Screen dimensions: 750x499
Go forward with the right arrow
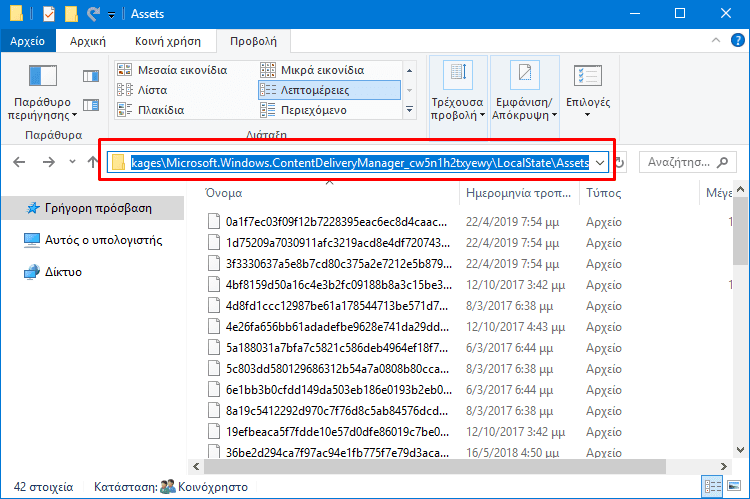48,162
